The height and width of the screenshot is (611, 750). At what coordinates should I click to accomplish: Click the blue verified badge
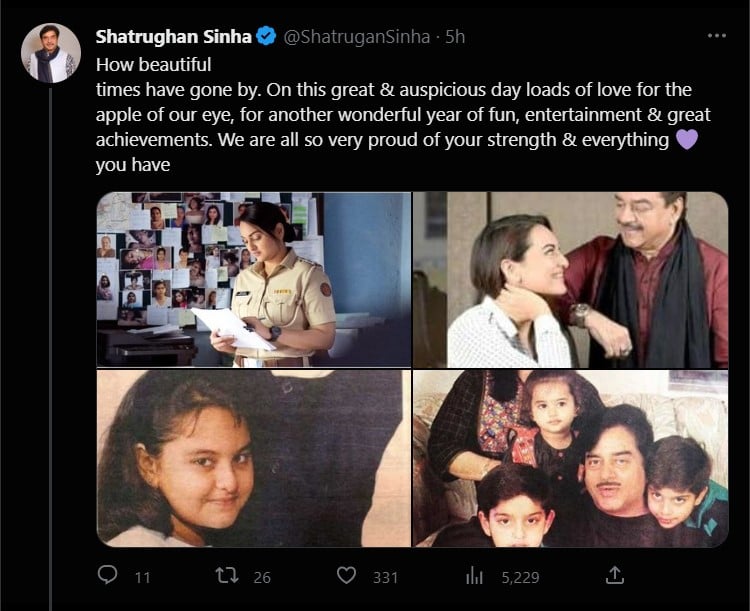266,37
